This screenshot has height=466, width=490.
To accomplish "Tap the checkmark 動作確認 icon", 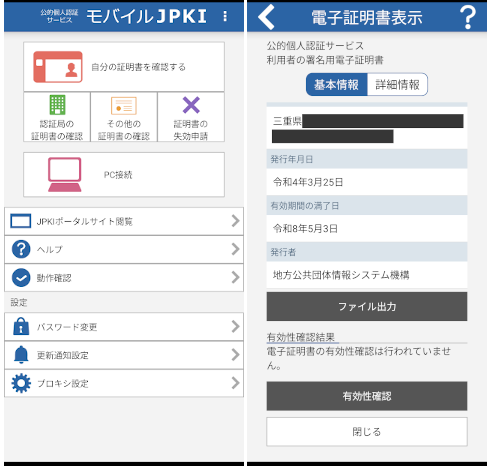I will click(21, 277).
